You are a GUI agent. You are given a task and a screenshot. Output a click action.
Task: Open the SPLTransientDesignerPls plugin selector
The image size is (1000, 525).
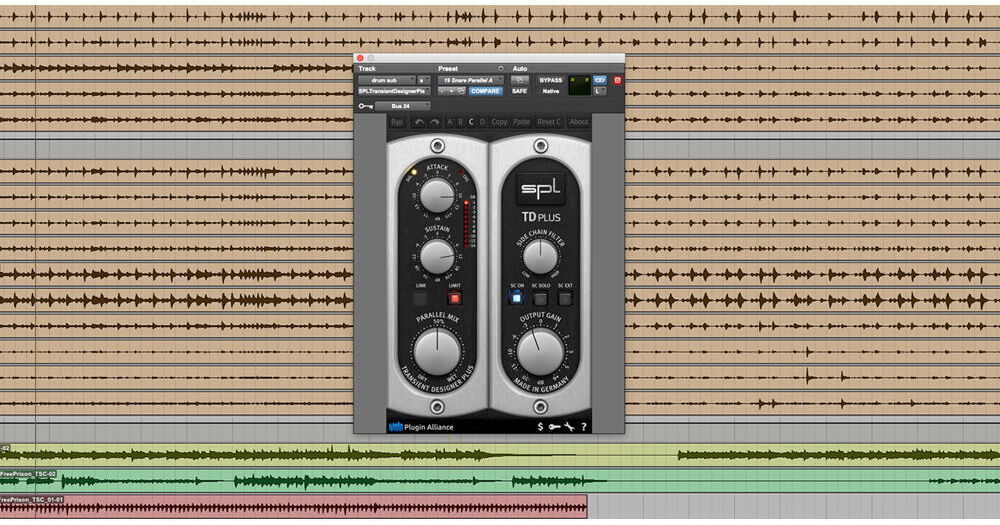394,91
